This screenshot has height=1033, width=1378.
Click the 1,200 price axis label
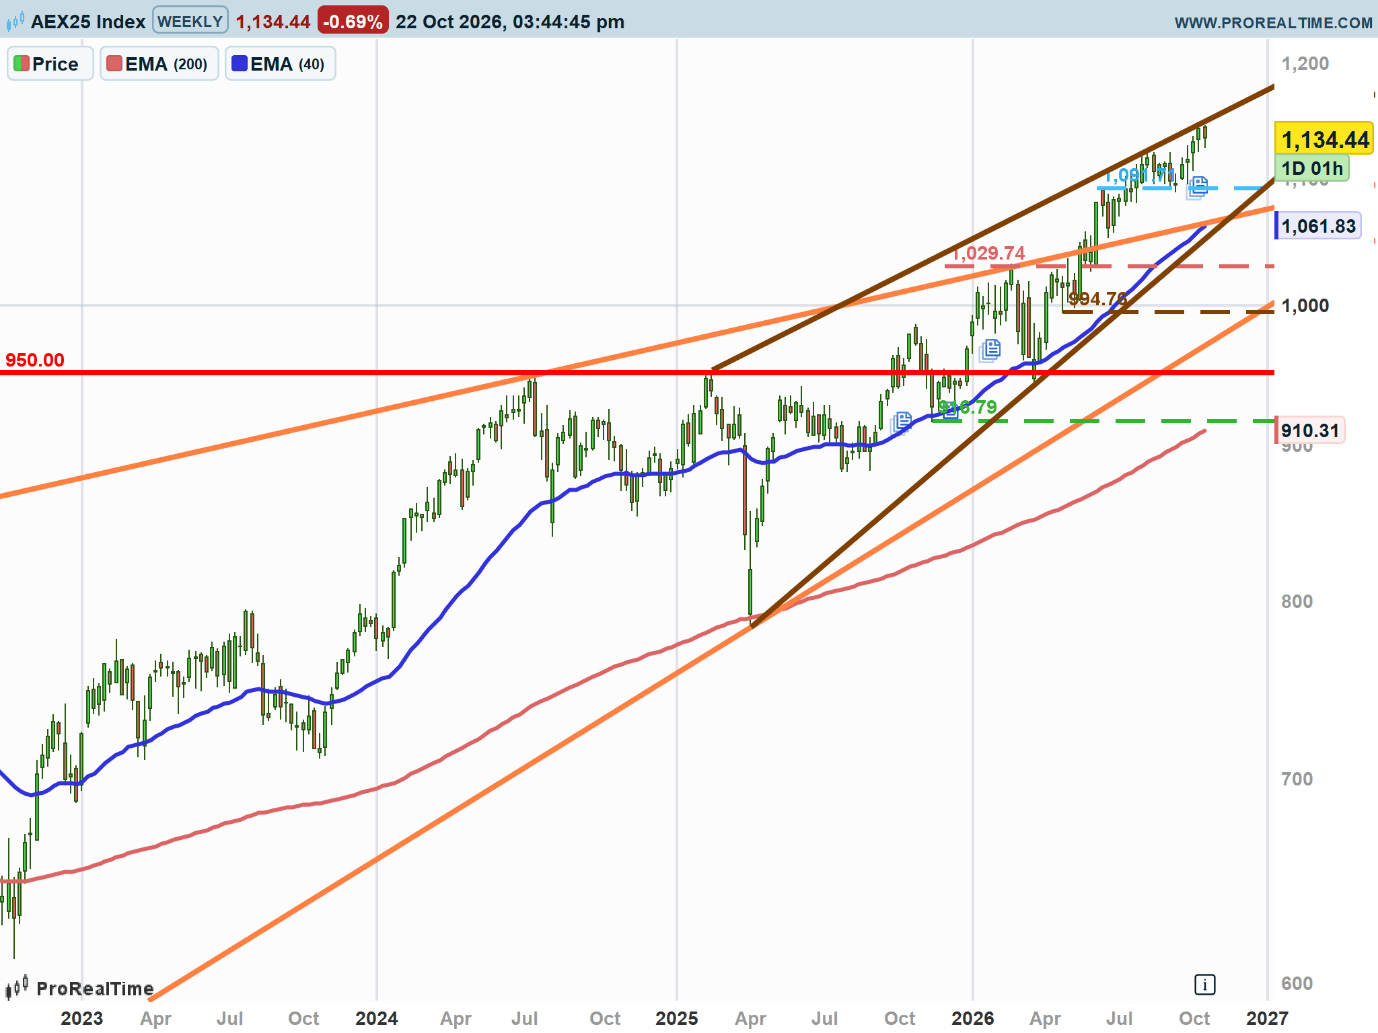pos(1305,64)
